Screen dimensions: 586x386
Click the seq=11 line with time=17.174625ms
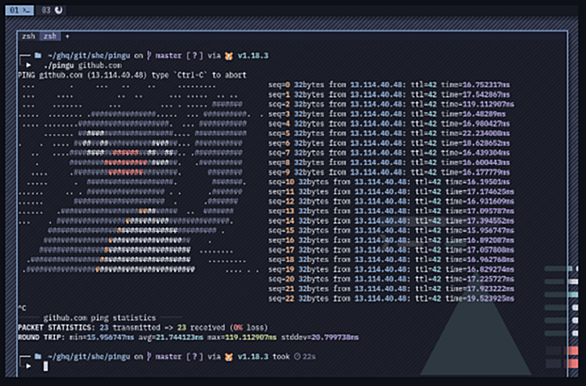(391, 192)
